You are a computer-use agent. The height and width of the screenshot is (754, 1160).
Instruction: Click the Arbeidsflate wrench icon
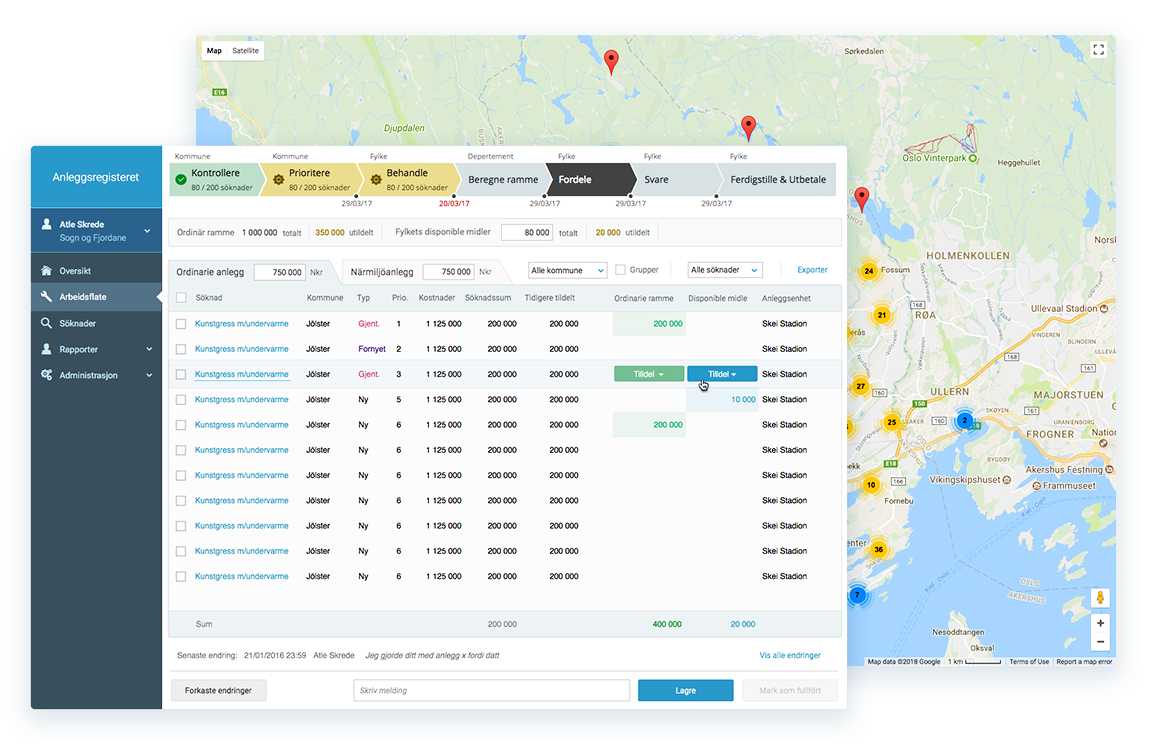point(47,297)
